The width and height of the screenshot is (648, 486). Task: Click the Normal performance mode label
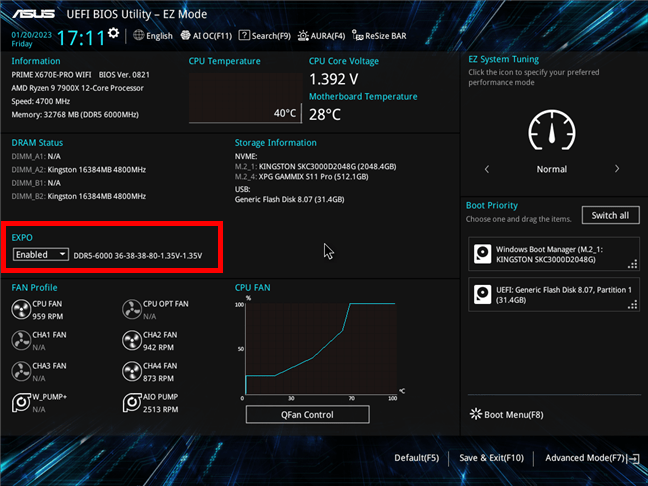[x=552, y=169]
